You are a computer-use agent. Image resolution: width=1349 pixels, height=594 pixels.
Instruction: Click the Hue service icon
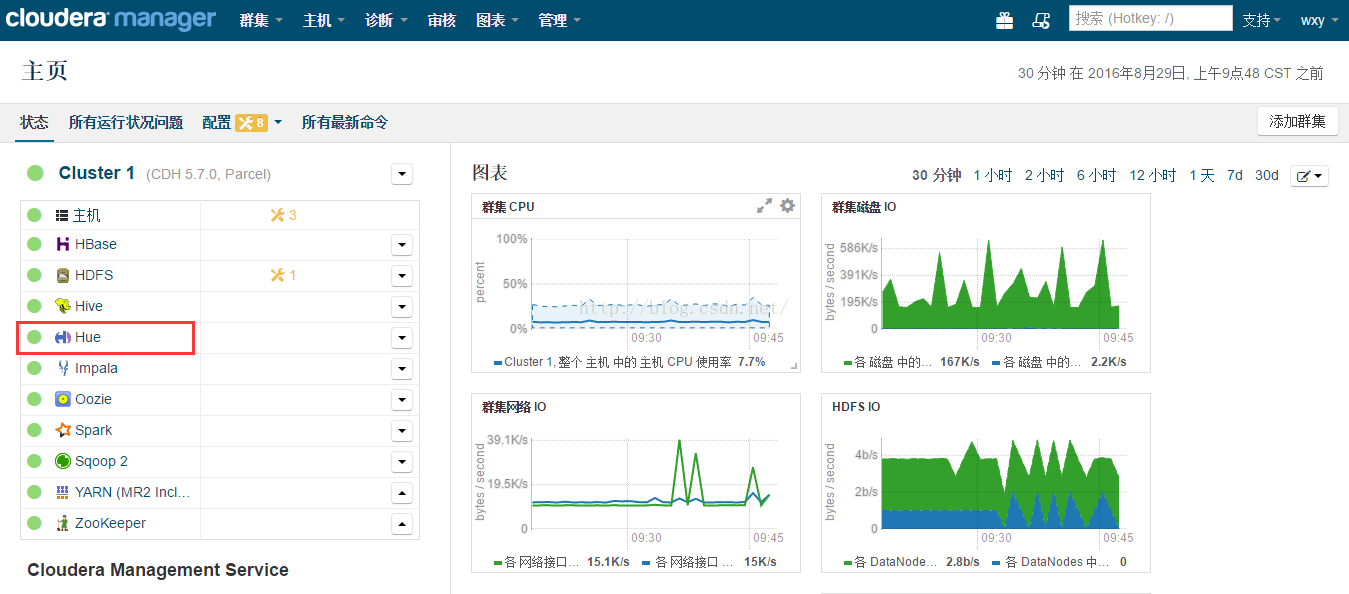(x=63, y=337)
